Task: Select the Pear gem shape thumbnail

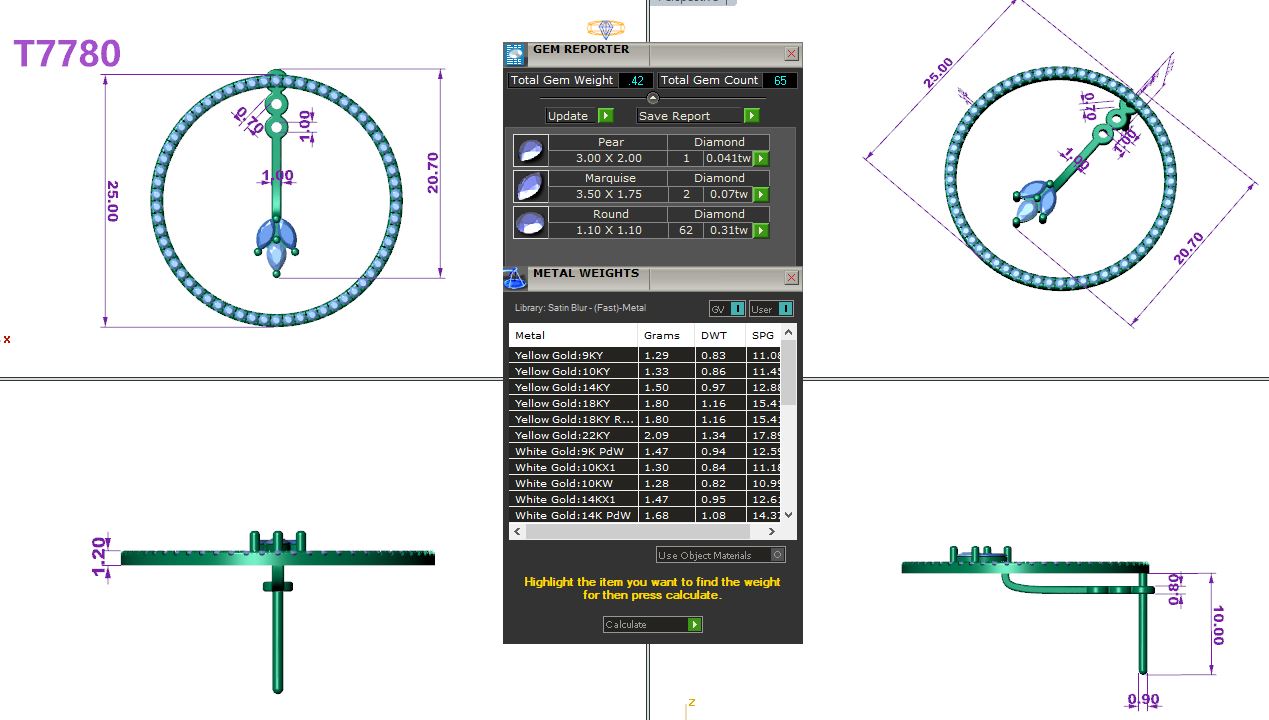Action: (530, 151)
